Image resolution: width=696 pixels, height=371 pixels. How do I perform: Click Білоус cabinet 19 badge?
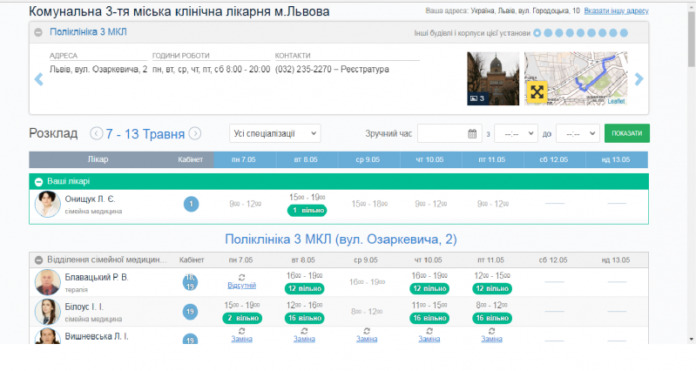pyautogui.click(x=190, y=312)
